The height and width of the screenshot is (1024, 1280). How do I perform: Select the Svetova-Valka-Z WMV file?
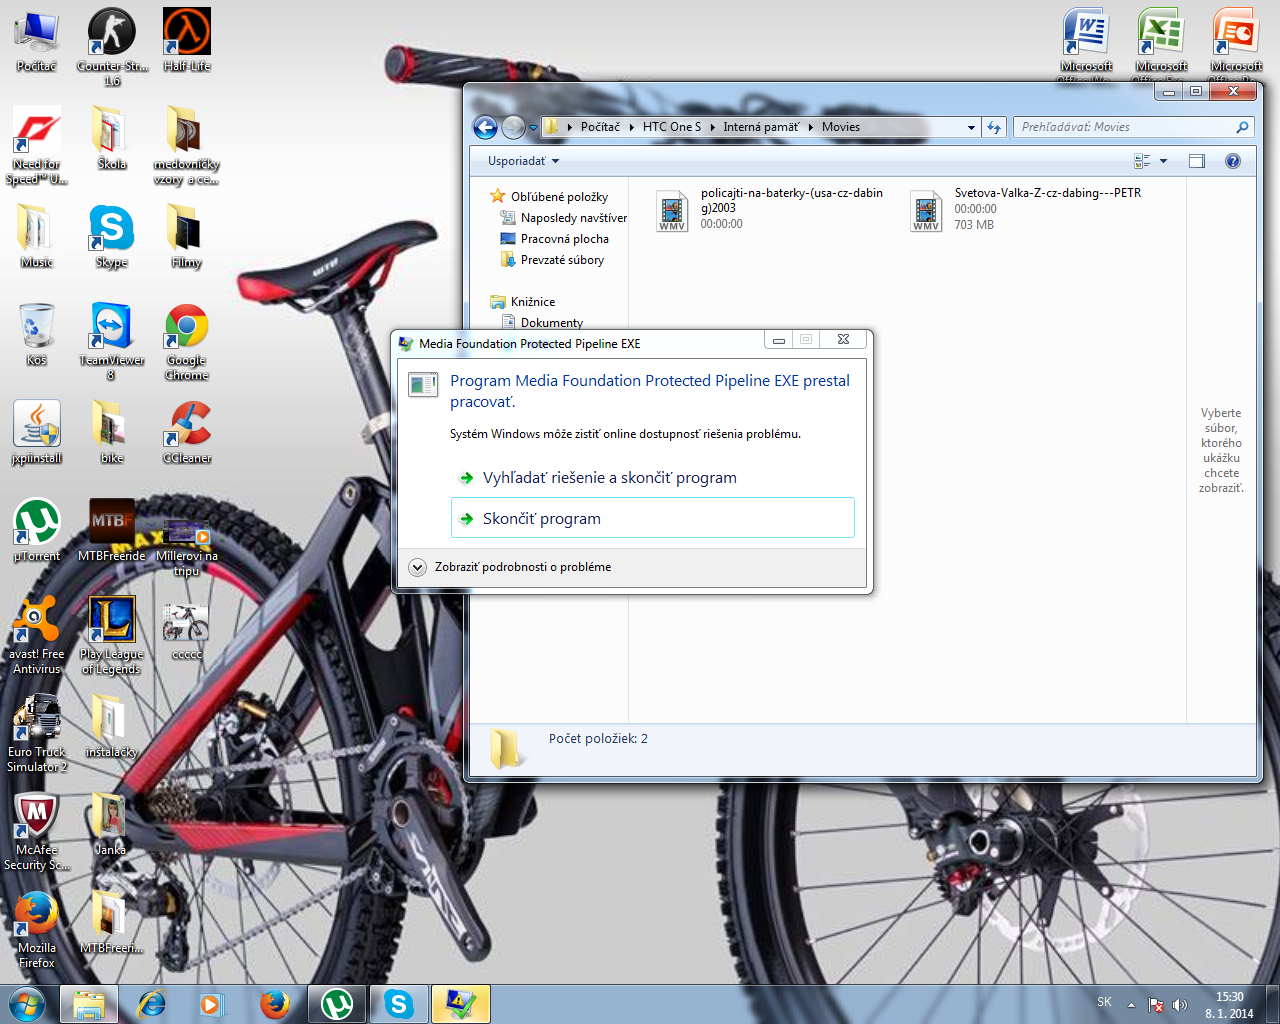1027,209
